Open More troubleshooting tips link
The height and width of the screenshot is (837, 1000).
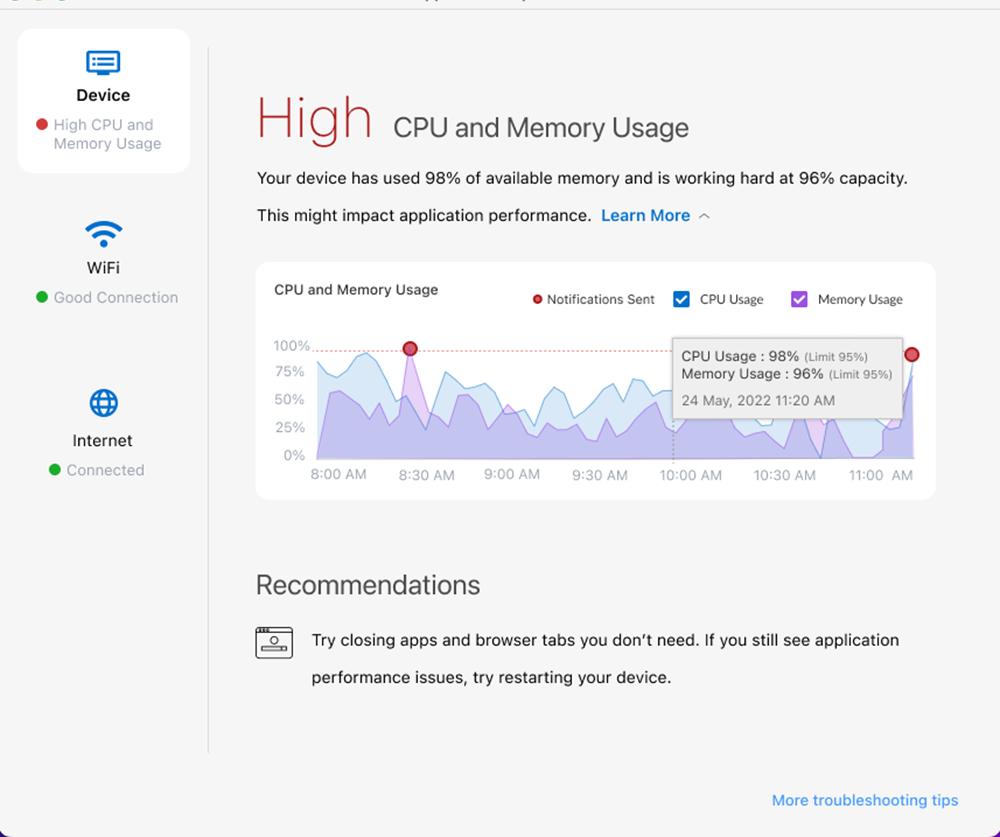865,800
